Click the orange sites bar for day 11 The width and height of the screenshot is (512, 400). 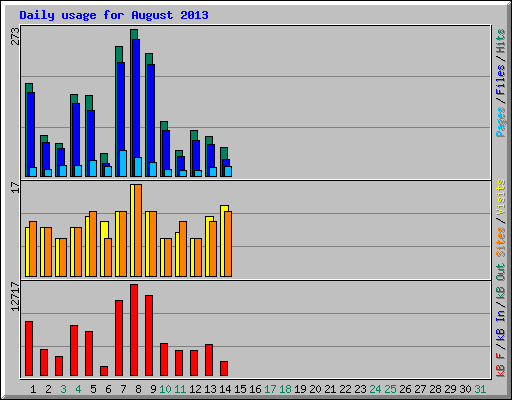point(183,249)
